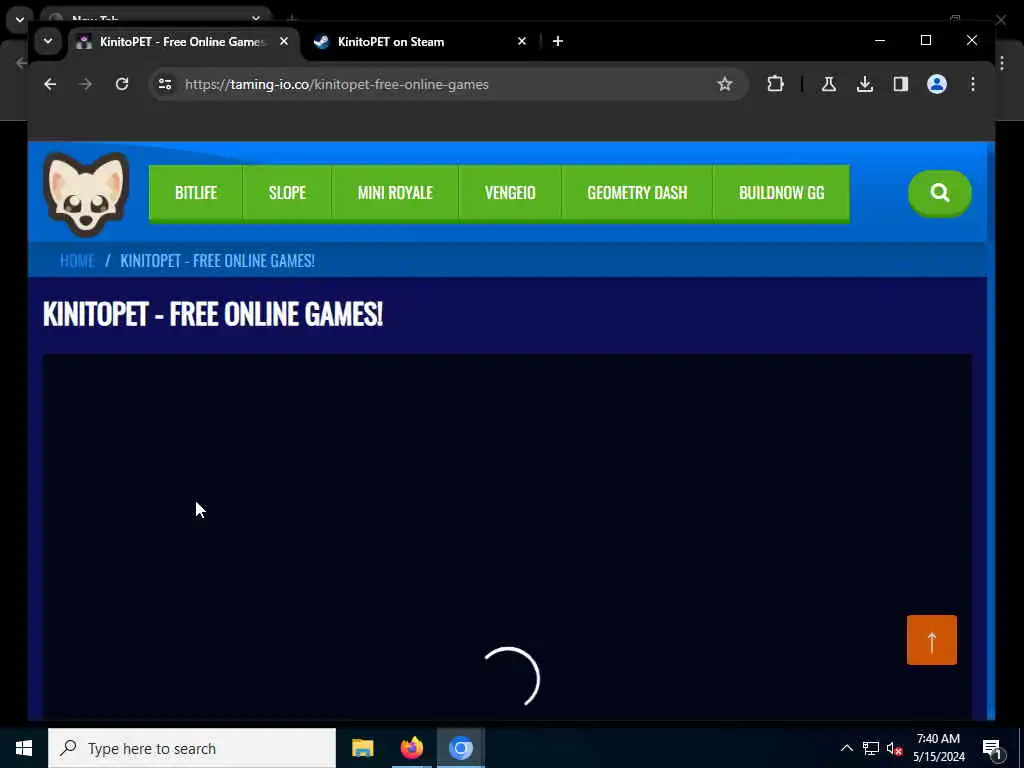The height and width of the screenshot is (768, 1024).
Task: Open the MINI ROYALE menu item
Action: (395, 193)
